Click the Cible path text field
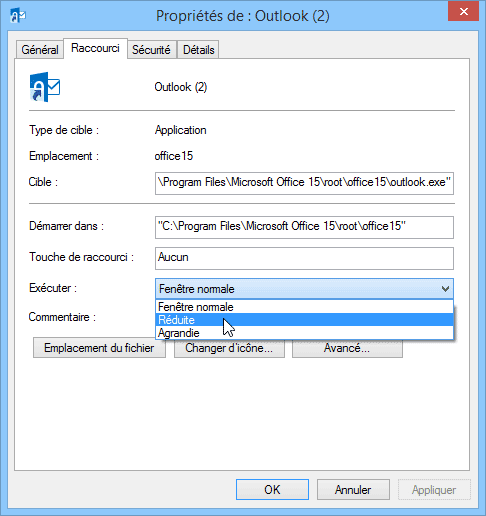 pyautogui.click(x=304, y=183)
